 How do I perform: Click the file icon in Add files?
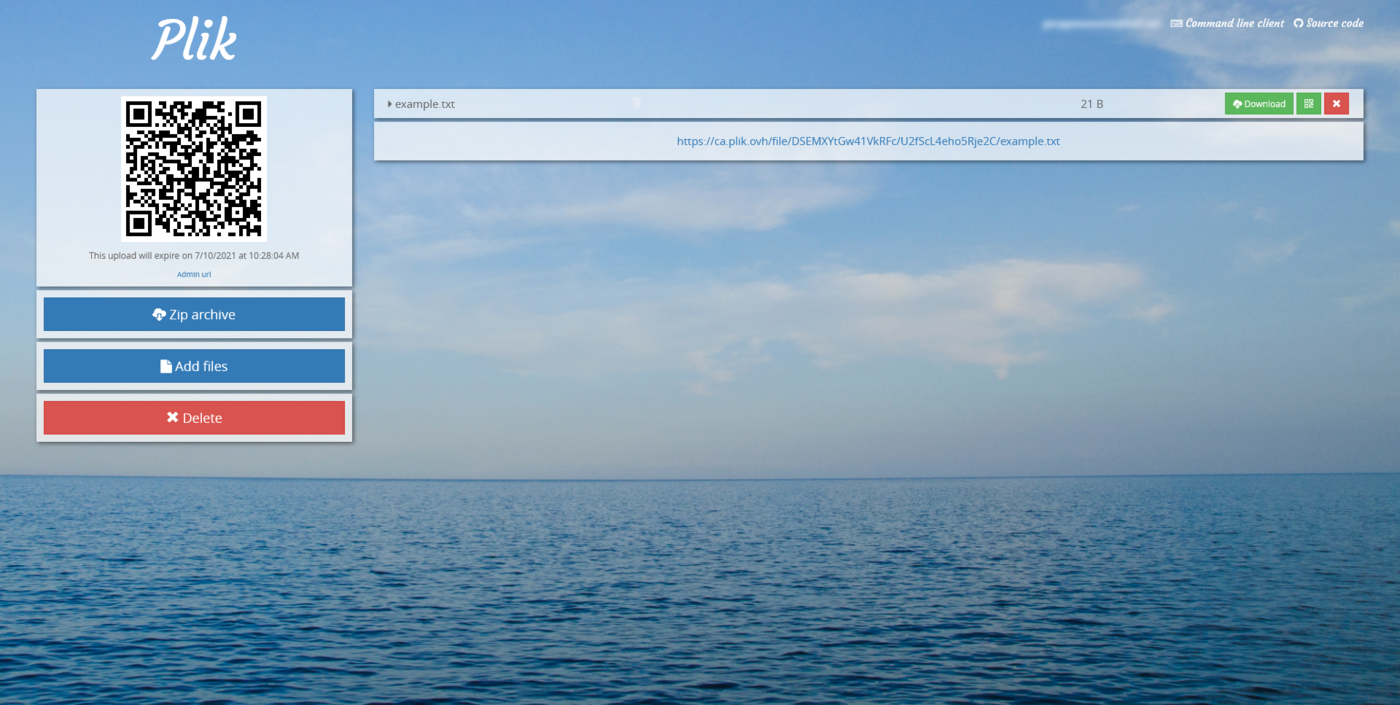point(166,367)
